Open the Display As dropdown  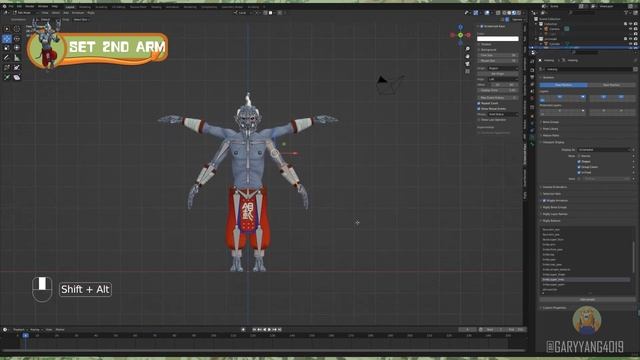click(604, 150)
